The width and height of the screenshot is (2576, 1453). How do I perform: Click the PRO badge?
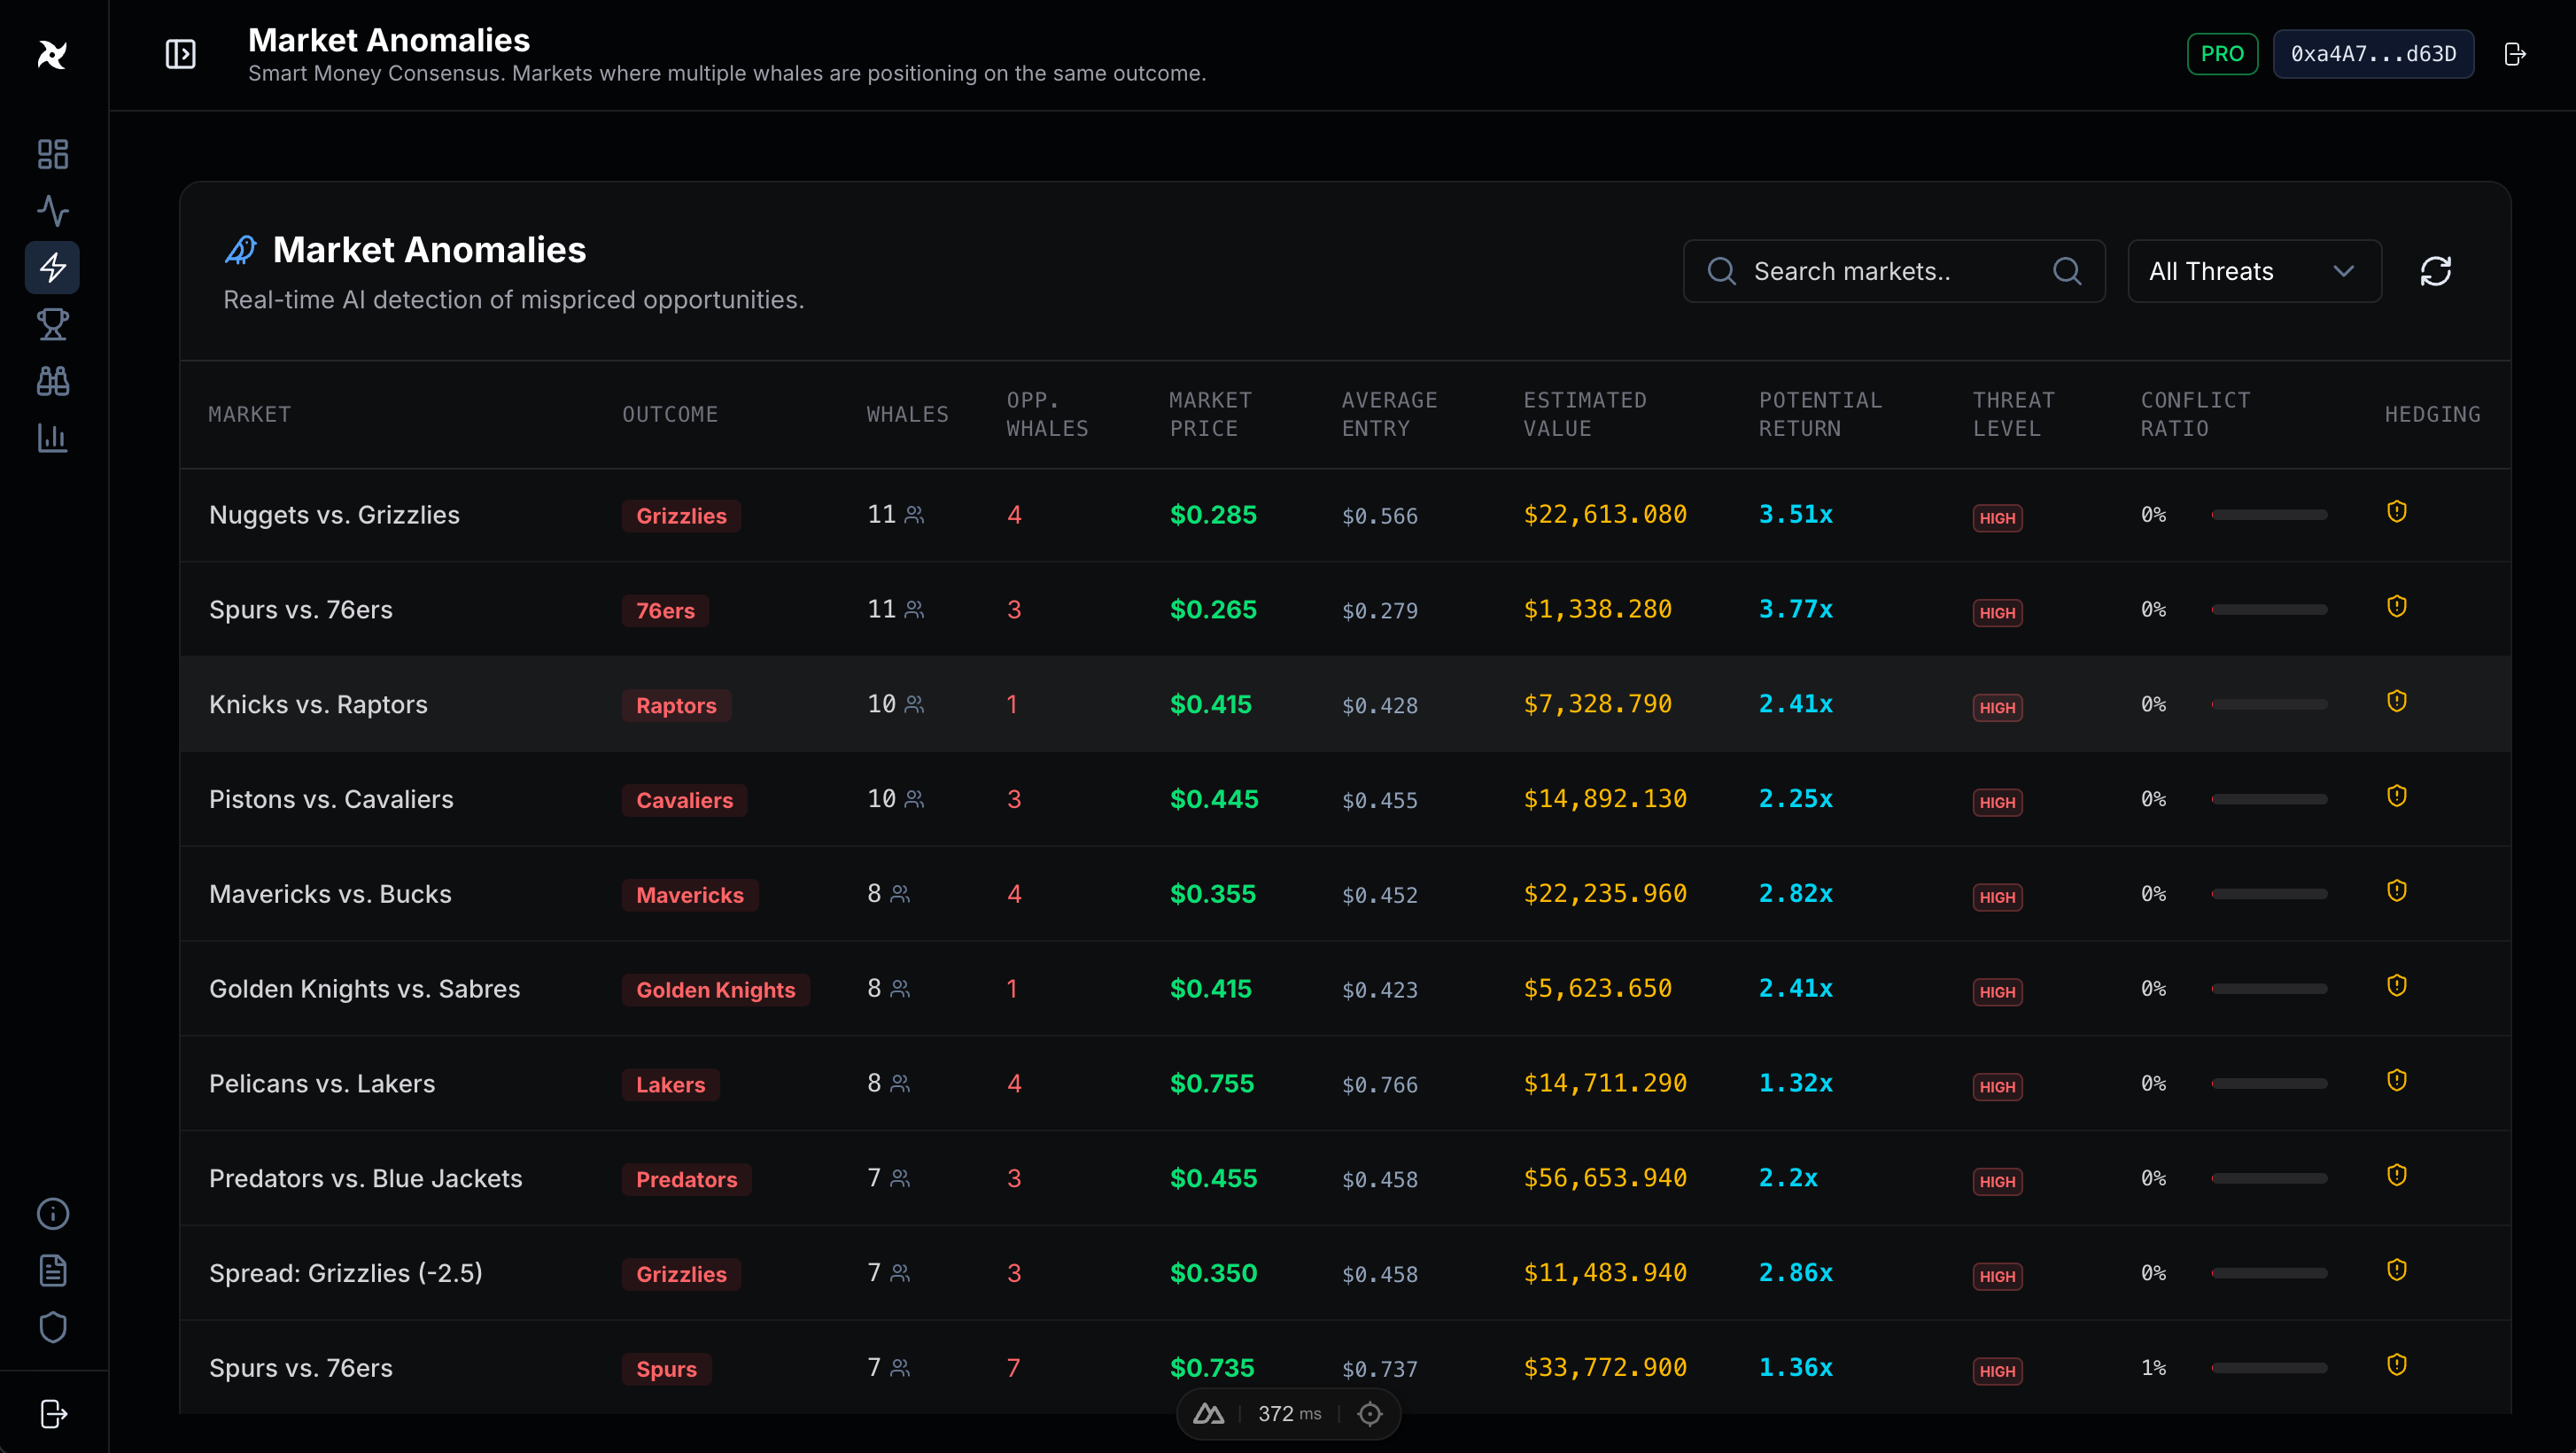2222,54
